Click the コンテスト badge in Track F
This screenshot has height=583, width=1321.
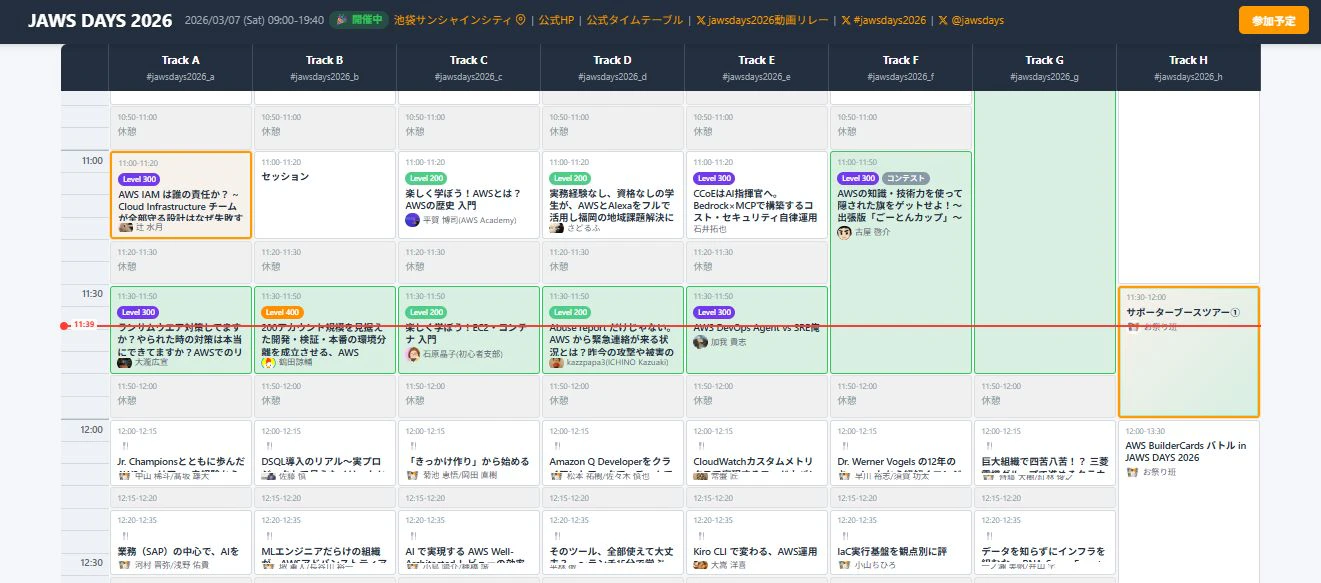[906, 178]
